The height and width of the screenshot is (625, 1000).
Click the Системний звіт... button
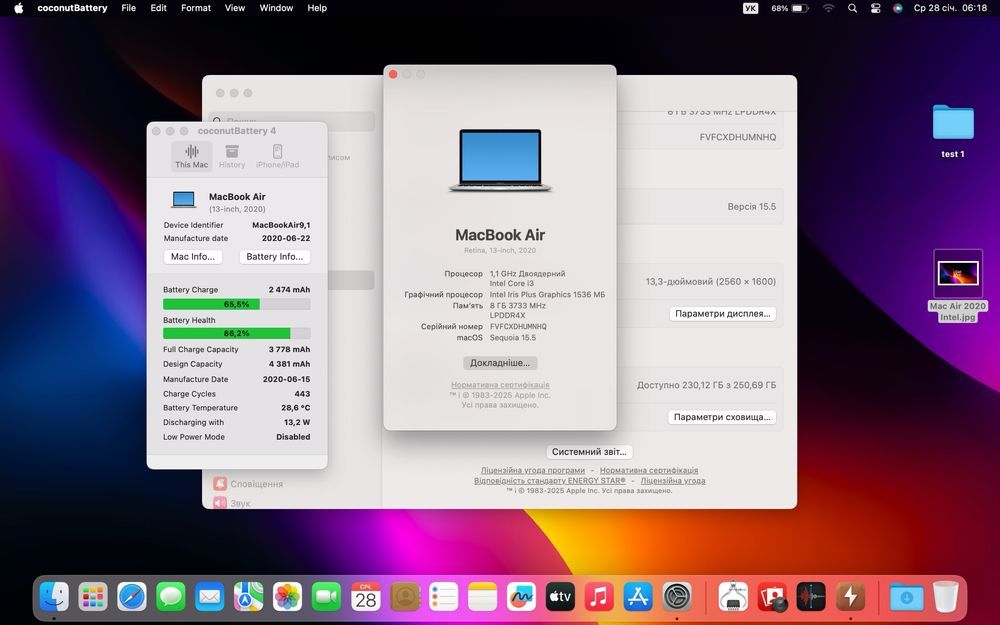(589, 452)
